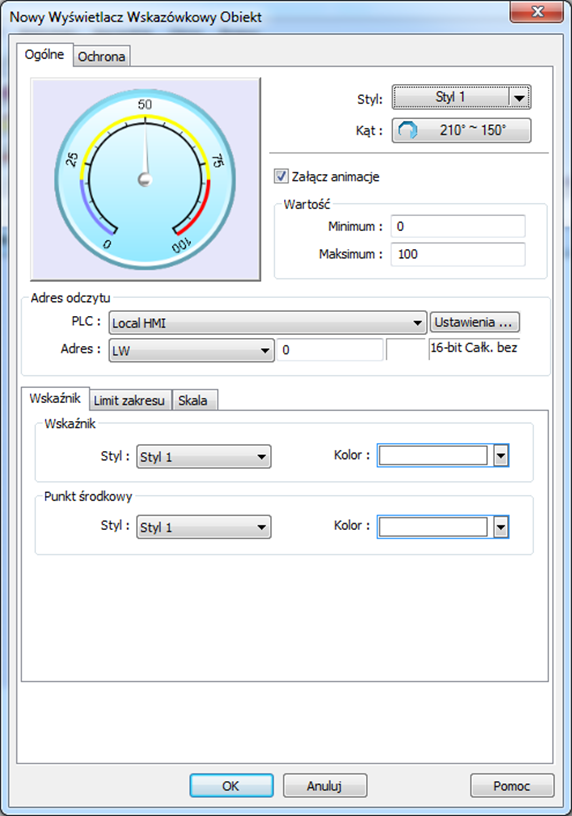
Task: Click the arrow of the meter Styl 1 dropdown
Action: pos(519,98)
